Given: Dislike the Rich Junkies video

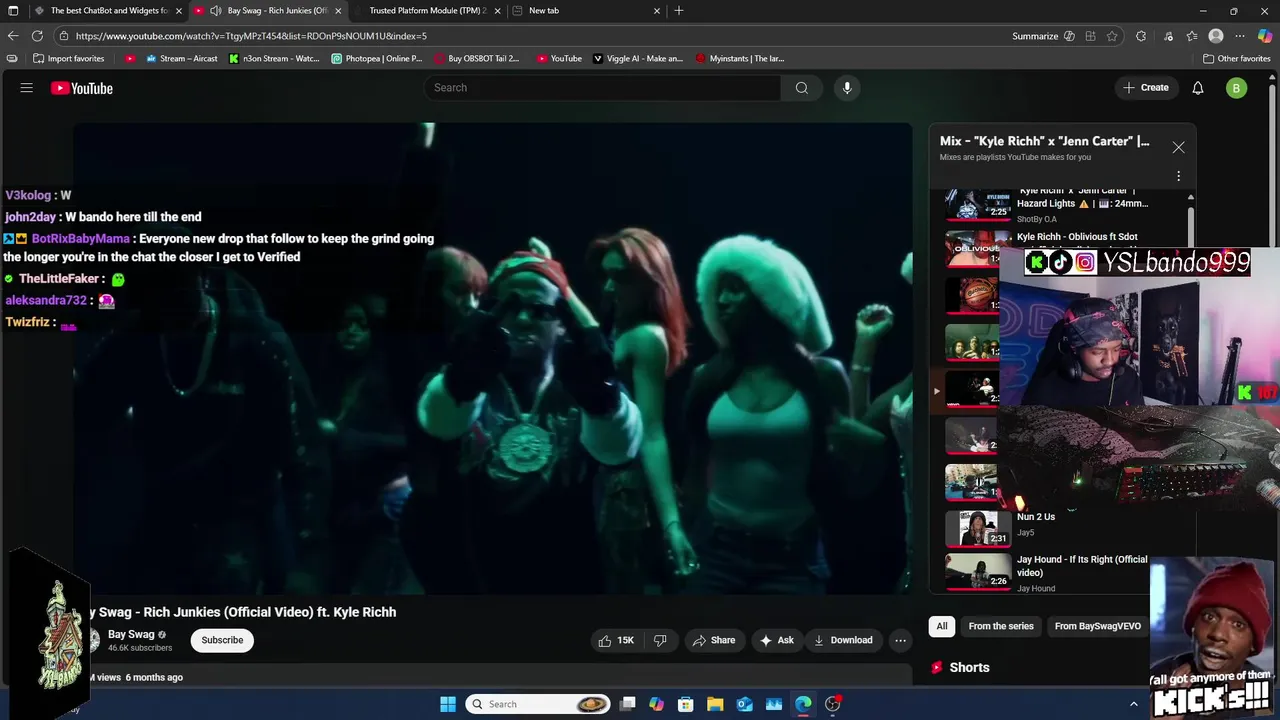Looking at the screenshot, I should (660, 640).
